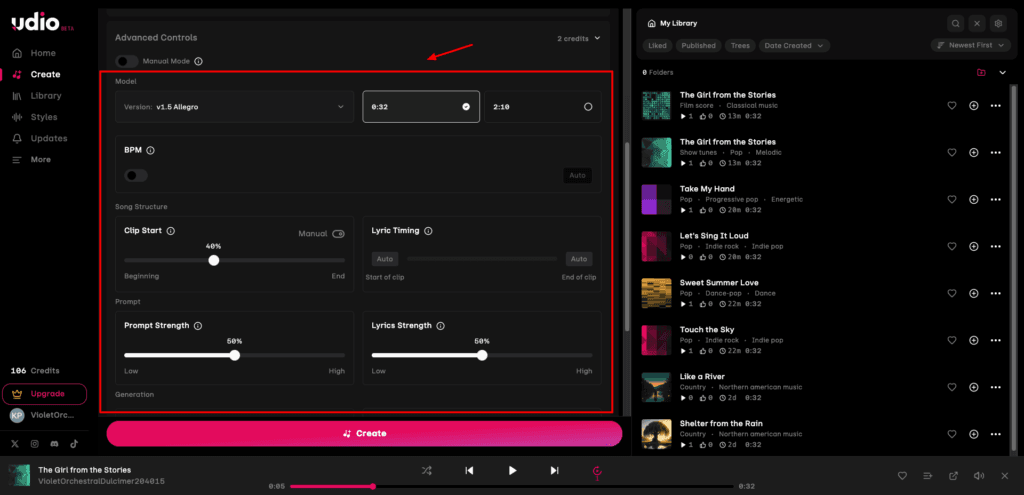Viewport: 1024px width, 495px height.
Task: Click Lyric Timing end Auto button
Action: click(579, 259)
